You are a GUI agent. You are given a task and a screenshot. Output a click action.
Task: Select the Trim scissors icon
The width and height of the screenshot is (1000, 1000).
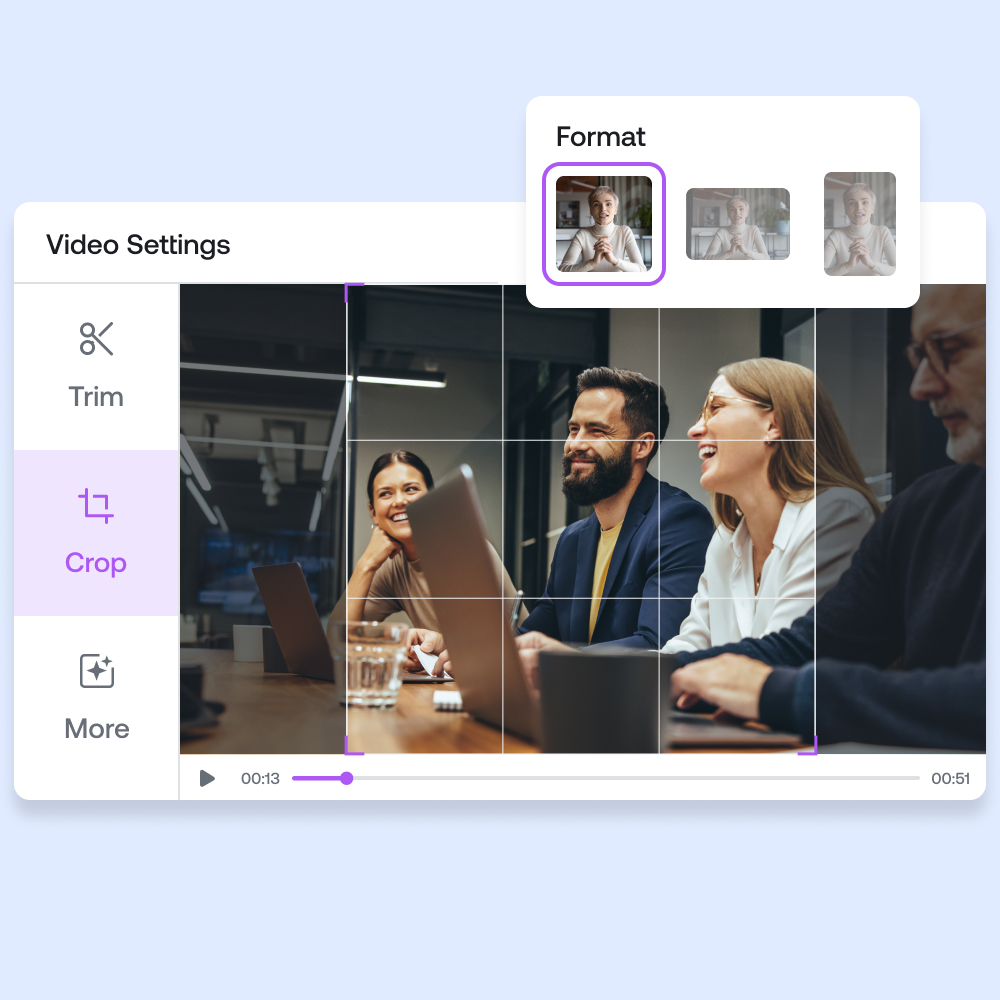pyautogui.click(x=96, y=339)
